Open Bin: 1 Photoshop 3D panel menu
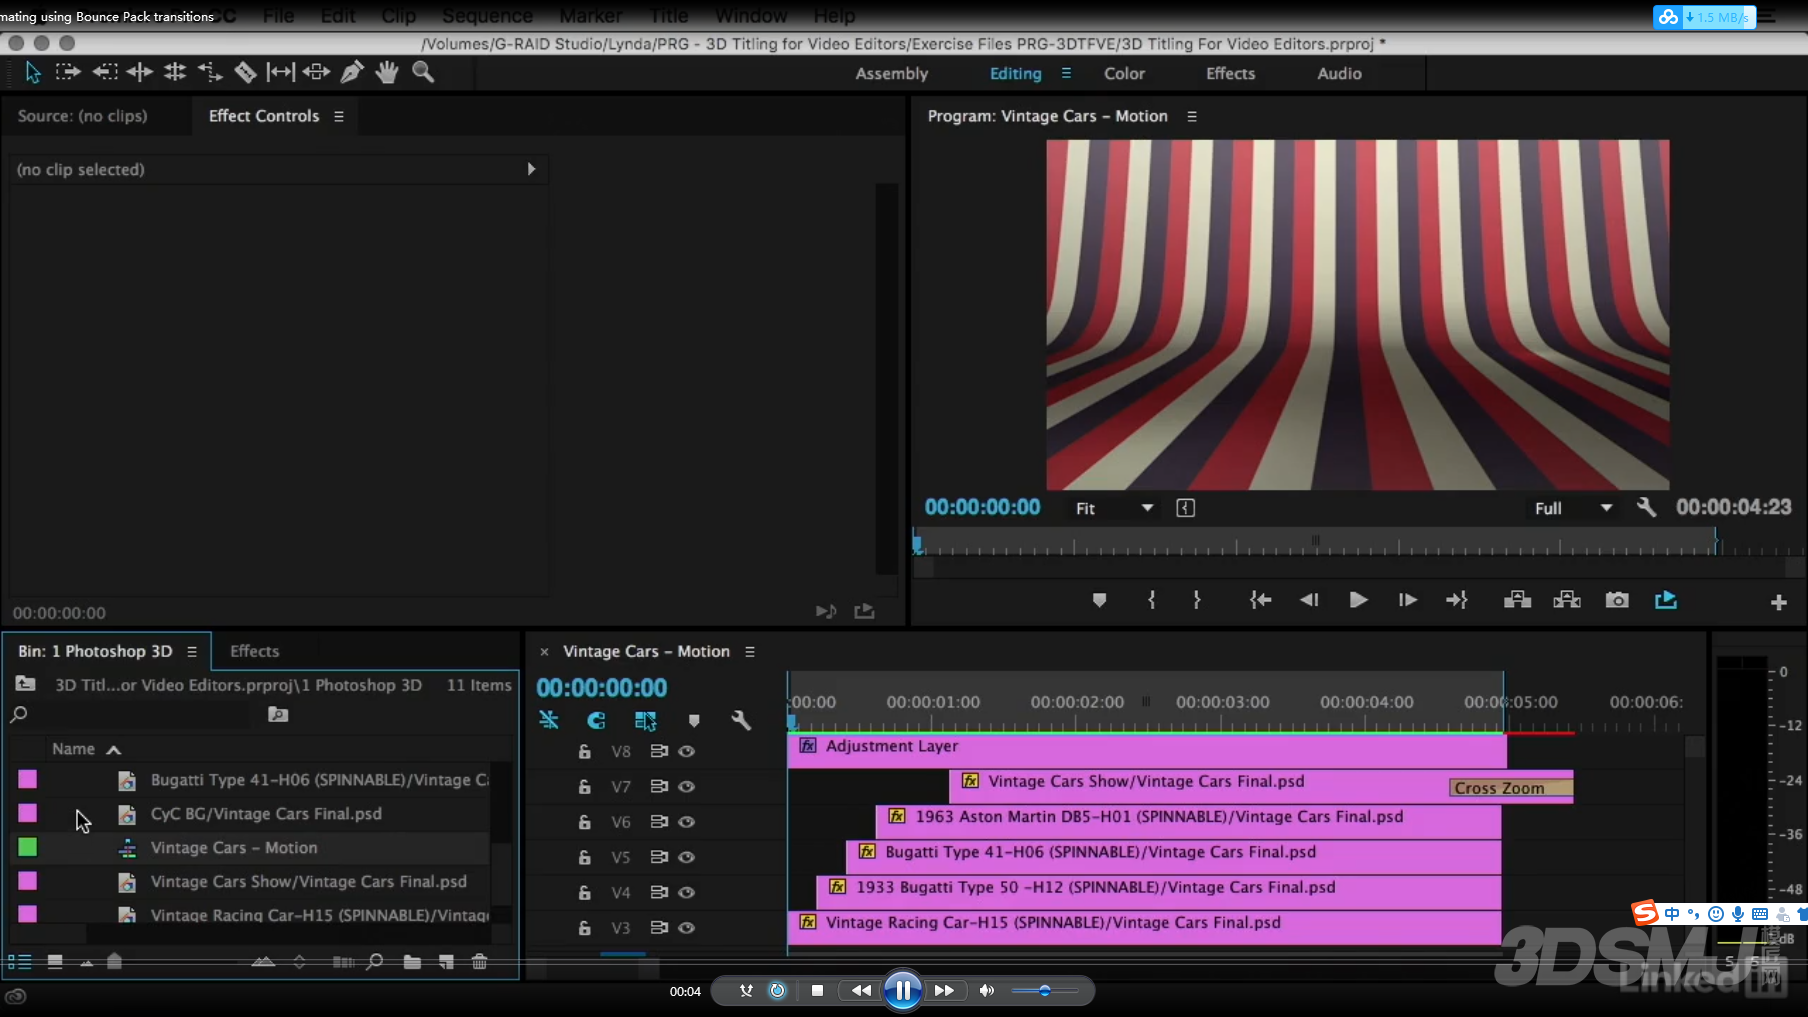1808x1017 pixels. [192, 651]
